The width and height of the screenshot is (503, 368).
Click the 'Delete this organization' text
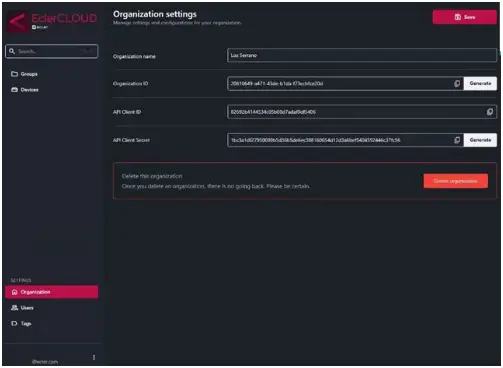tap(152, 176)
